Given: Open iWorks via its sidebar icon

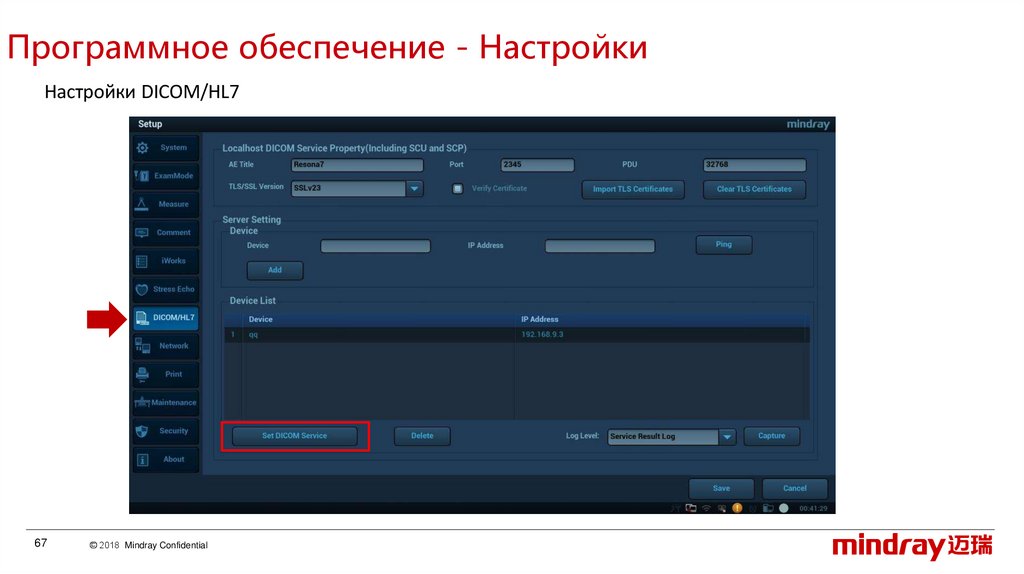Looking at the screenshot, I should (x=142, y=261).
